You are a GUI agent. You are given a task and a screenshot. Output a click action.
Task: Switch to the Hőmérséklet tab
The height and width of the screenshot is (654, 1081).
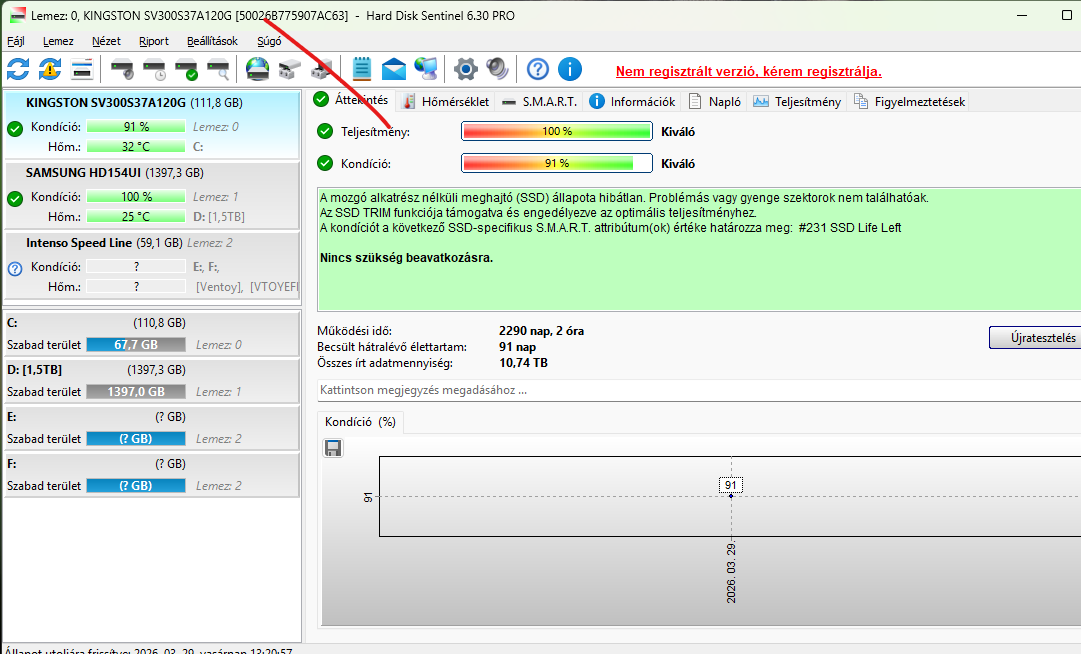tap(446, 102)
